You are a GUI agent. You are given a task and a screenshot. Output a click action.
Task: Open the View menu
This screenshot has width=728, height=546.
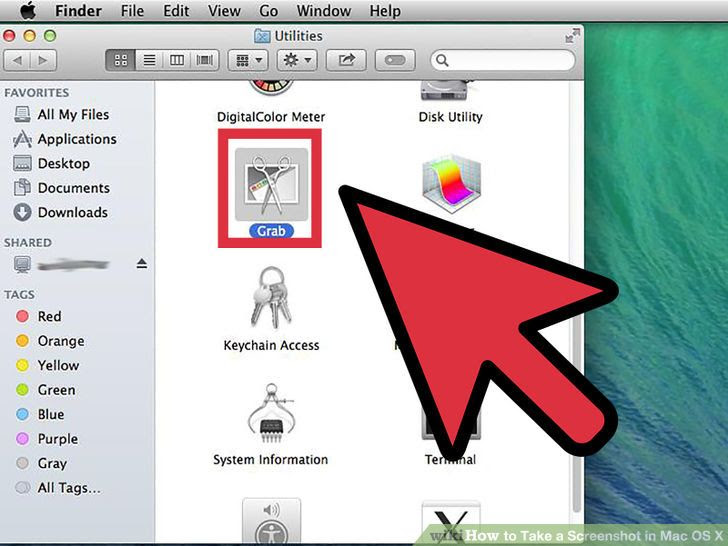[224, 11]
